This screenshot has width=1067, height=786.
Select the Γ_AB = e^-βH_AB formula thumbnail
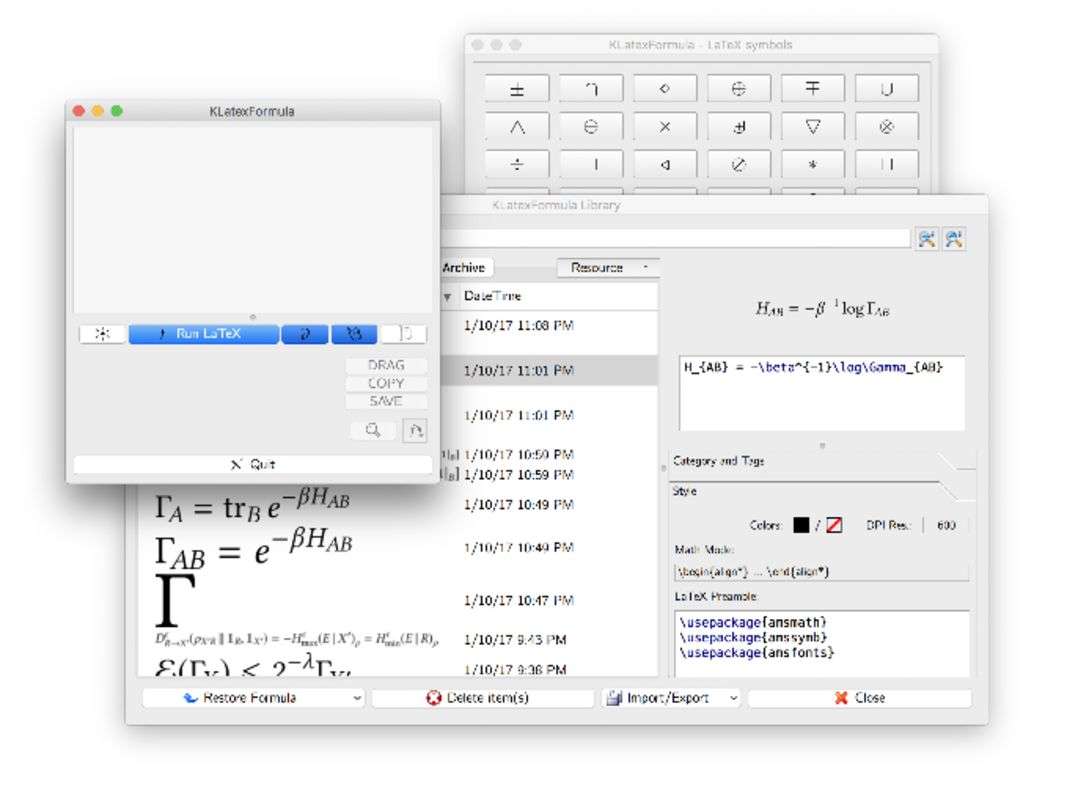click(253, 548)
